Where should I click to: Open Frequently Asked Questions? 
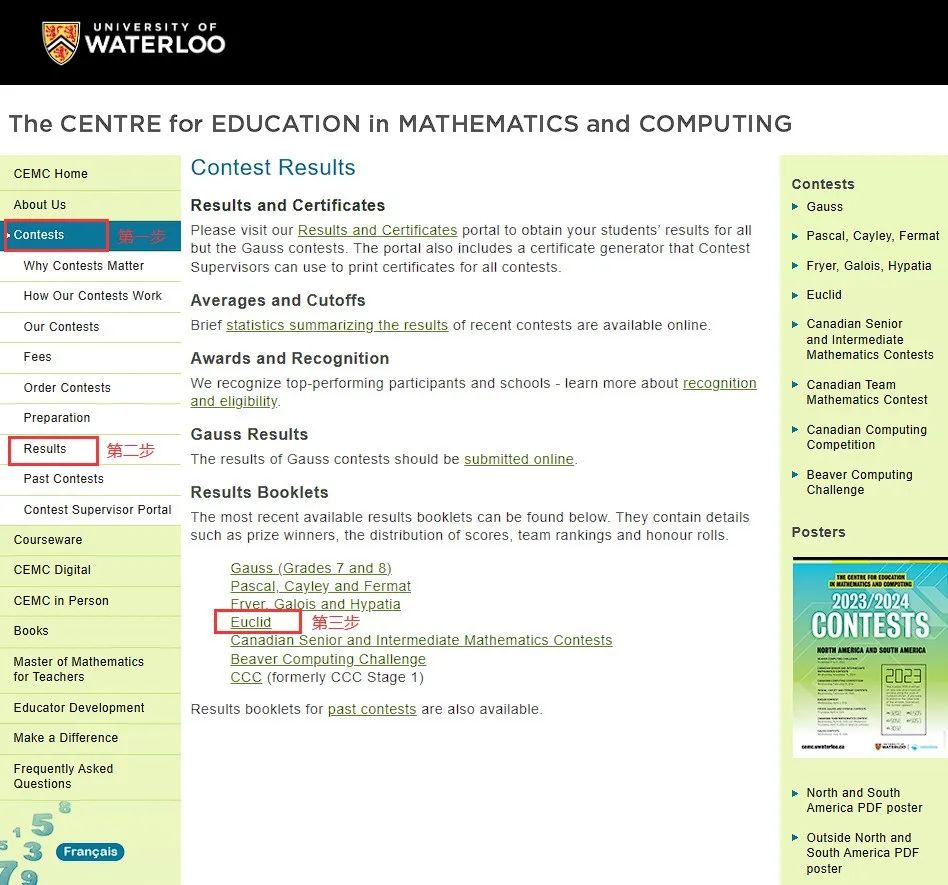[x=63, y=776]
